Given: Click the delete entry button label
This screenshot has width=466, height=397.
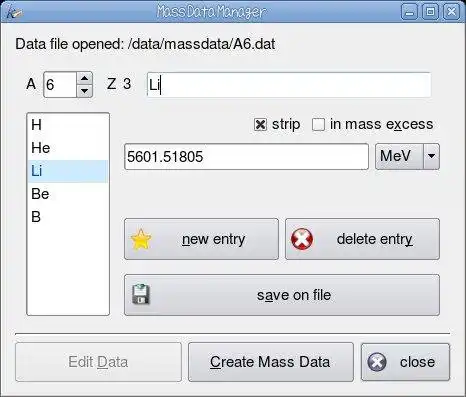Looking at the screenshot, I should (x=375, y=239).
